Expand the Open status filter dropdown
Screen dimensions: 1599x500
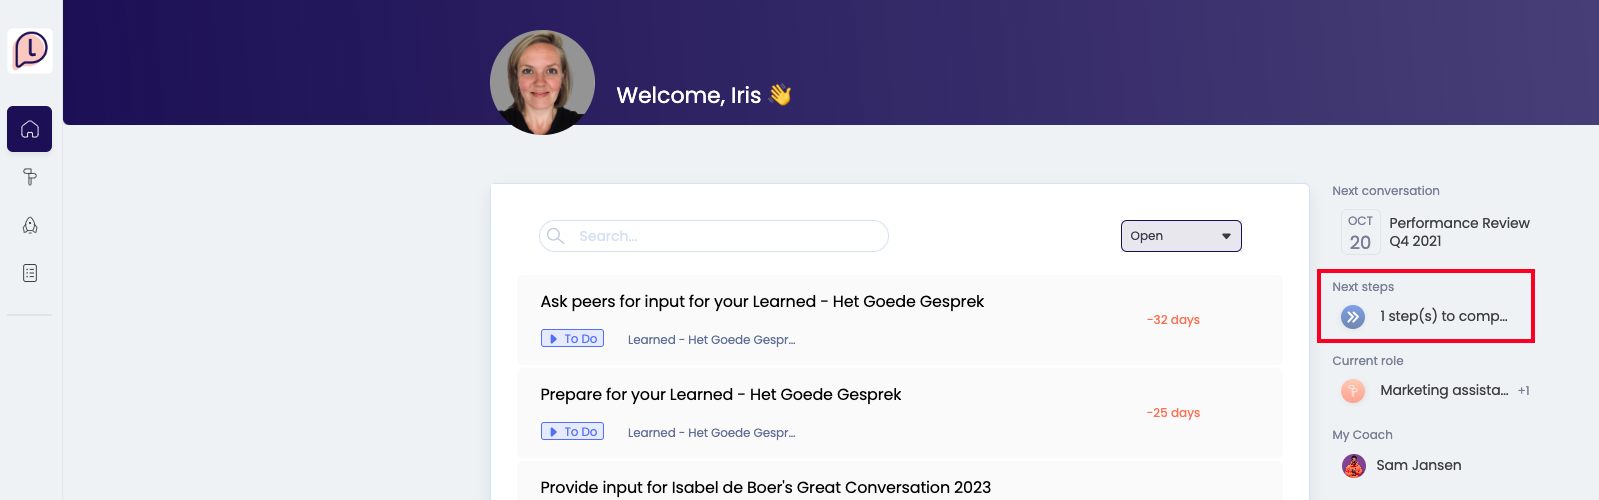click(x=1180, y=236)
